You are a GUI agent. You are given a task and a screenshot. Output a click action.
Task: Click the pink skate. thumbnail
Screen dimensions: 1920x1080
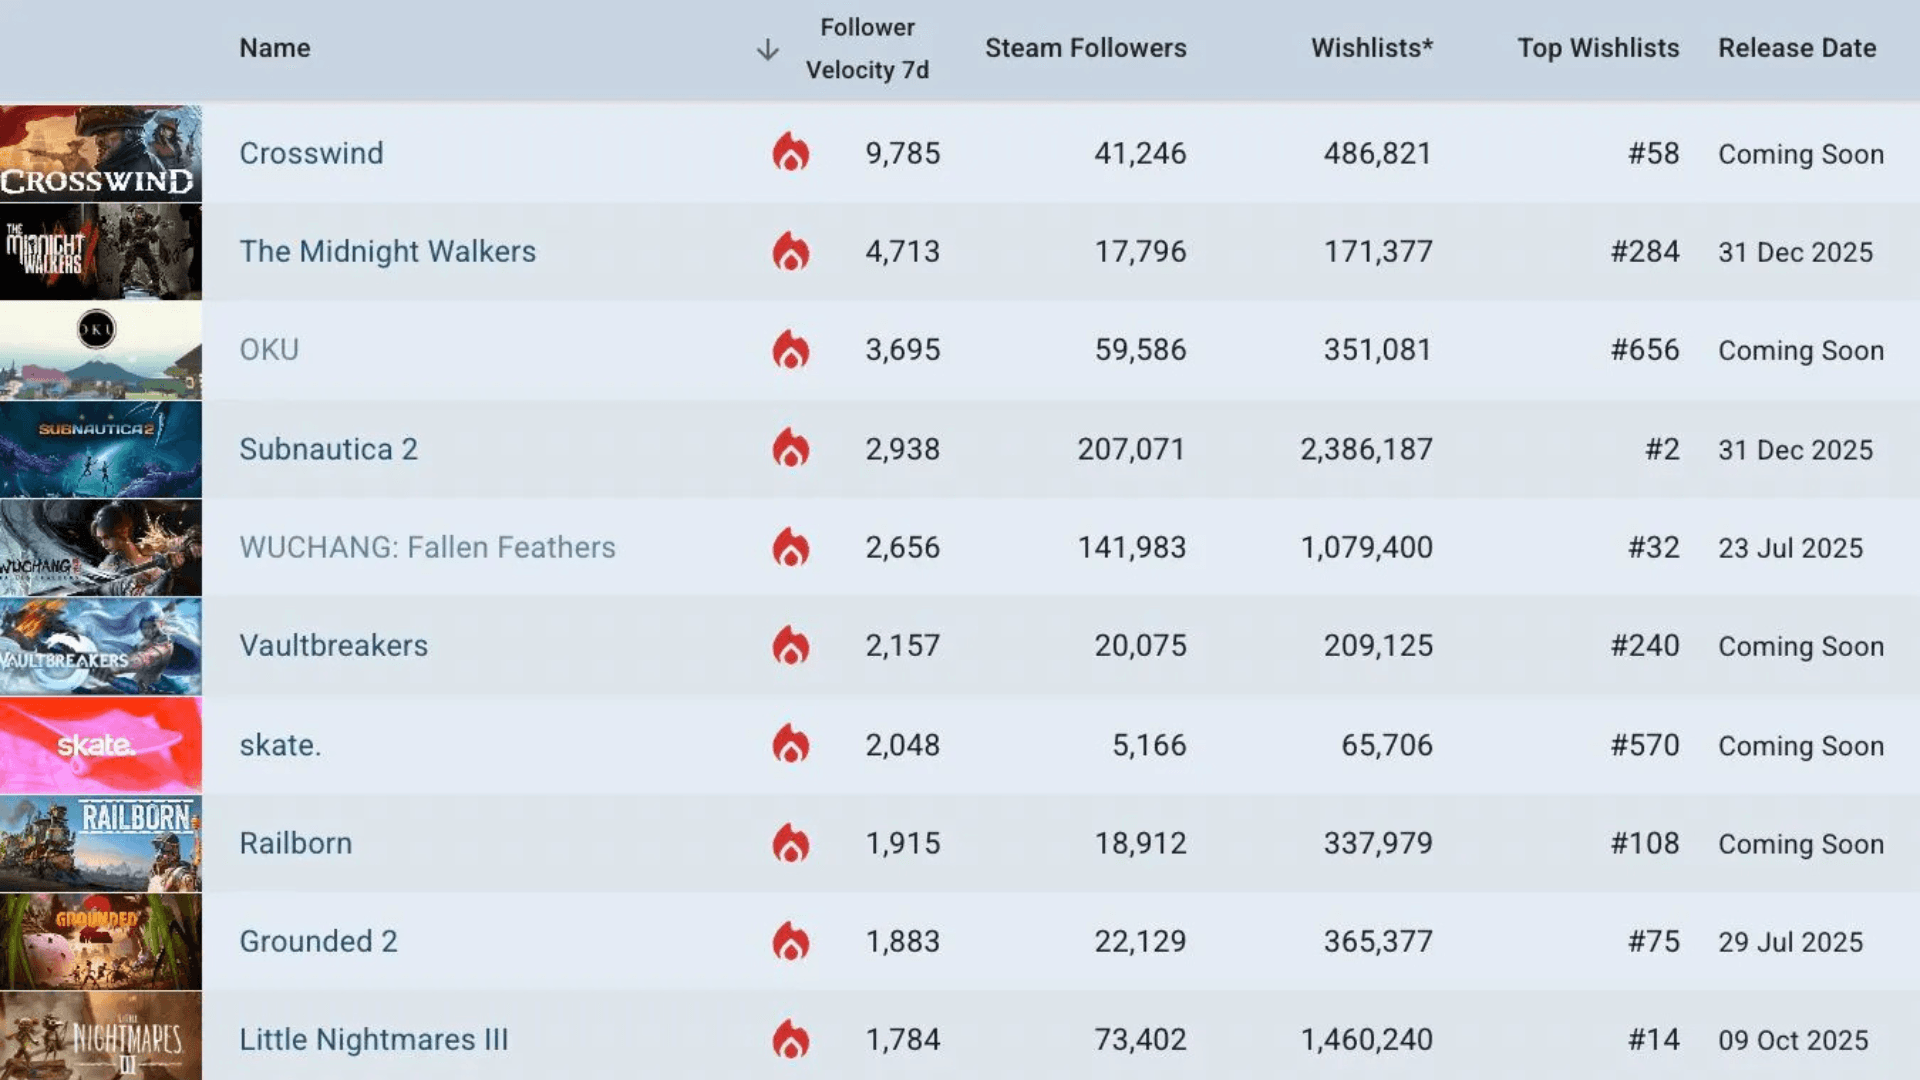(x=100, y=745)
